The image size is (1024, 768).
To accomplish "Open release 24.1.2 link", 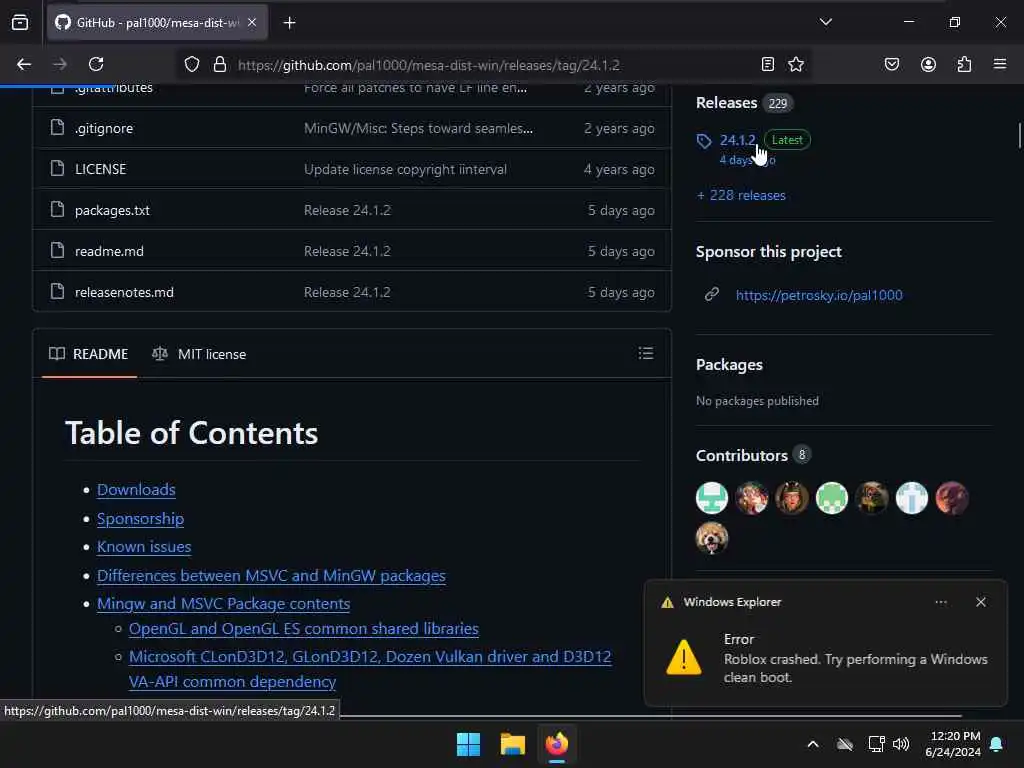I will (x=737, y=140).
